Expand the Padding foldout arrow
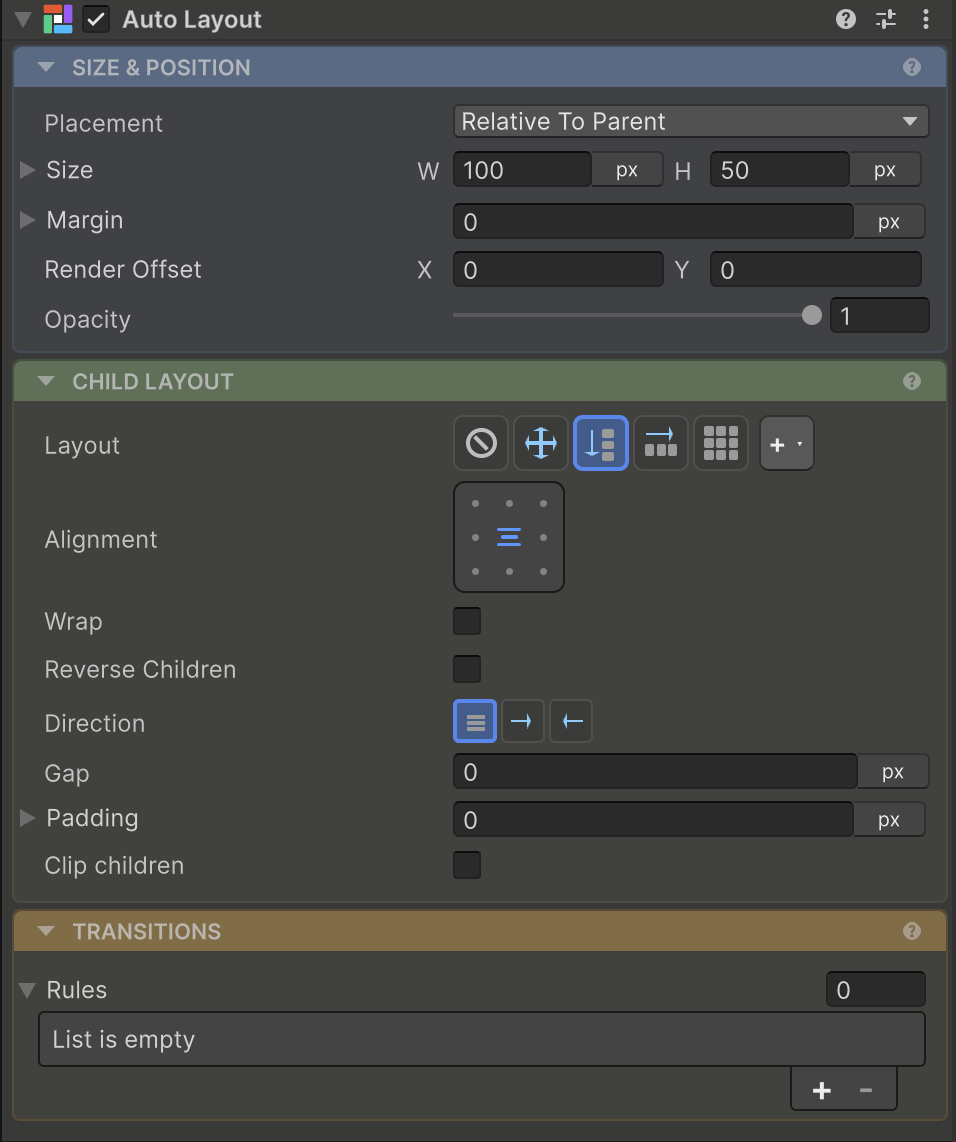The image size is (956, 1142). pos(28,818)
